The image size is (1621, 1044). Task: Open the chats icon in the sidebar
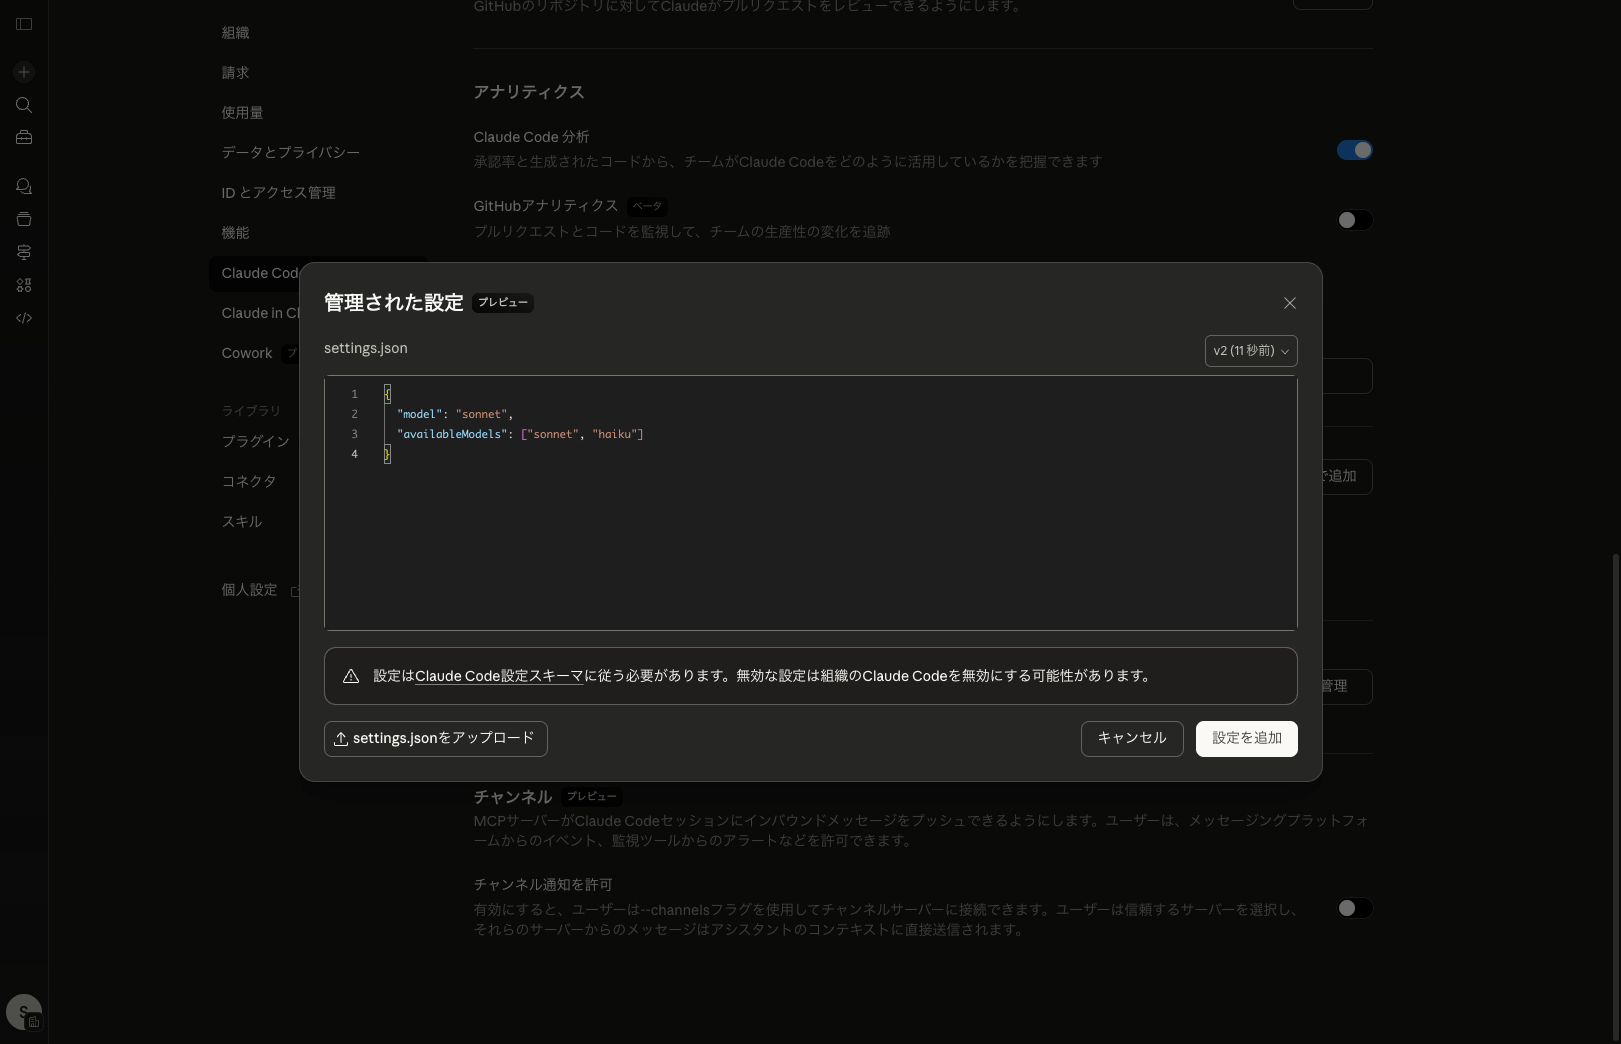click(x=23, y=186)
